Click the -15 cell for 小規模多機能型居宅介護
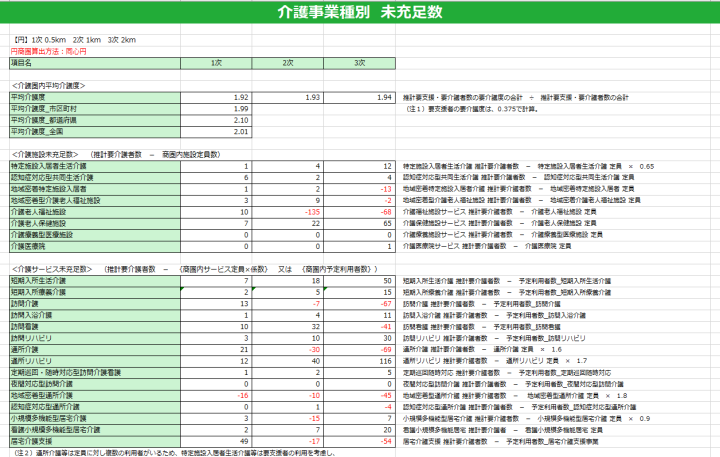The width and height of the screenshot is (720, 457). pyautogui.click(x=288, y=418)
